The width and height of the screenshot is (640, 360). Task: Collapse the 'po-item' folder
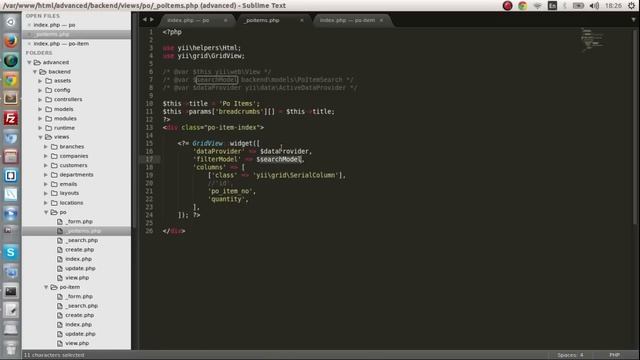pos(46,287)
